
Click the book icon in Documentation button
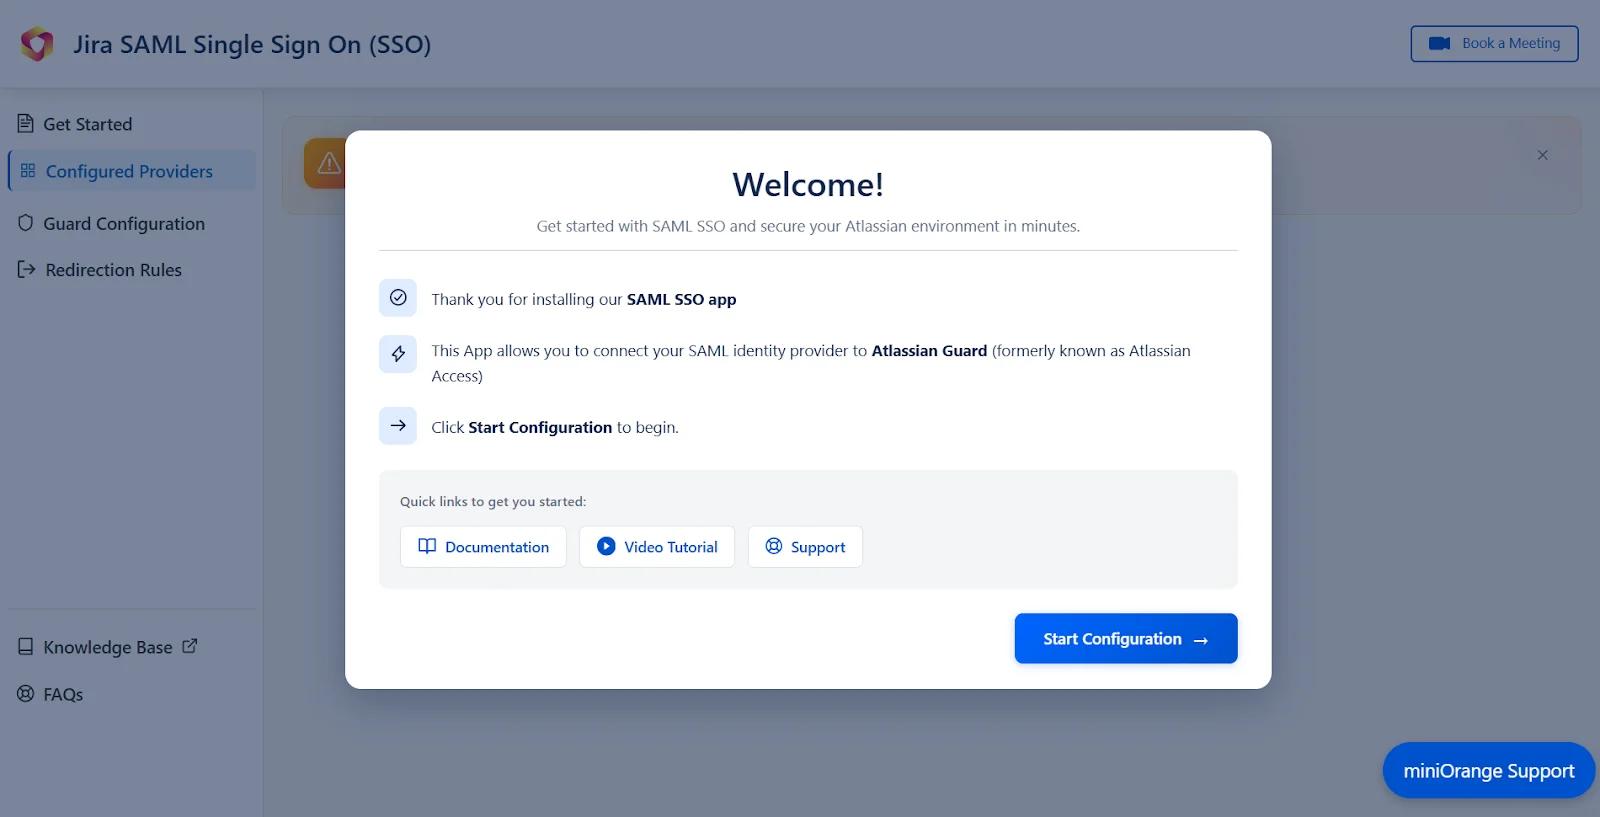coord(427,546)
